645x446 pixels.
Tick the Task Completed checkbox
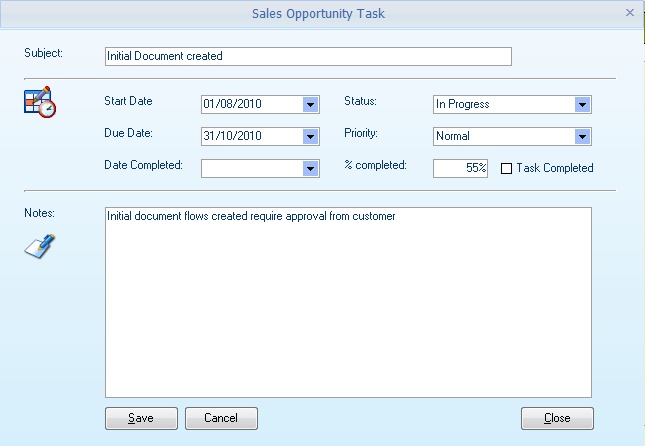(x=506, y=168)
